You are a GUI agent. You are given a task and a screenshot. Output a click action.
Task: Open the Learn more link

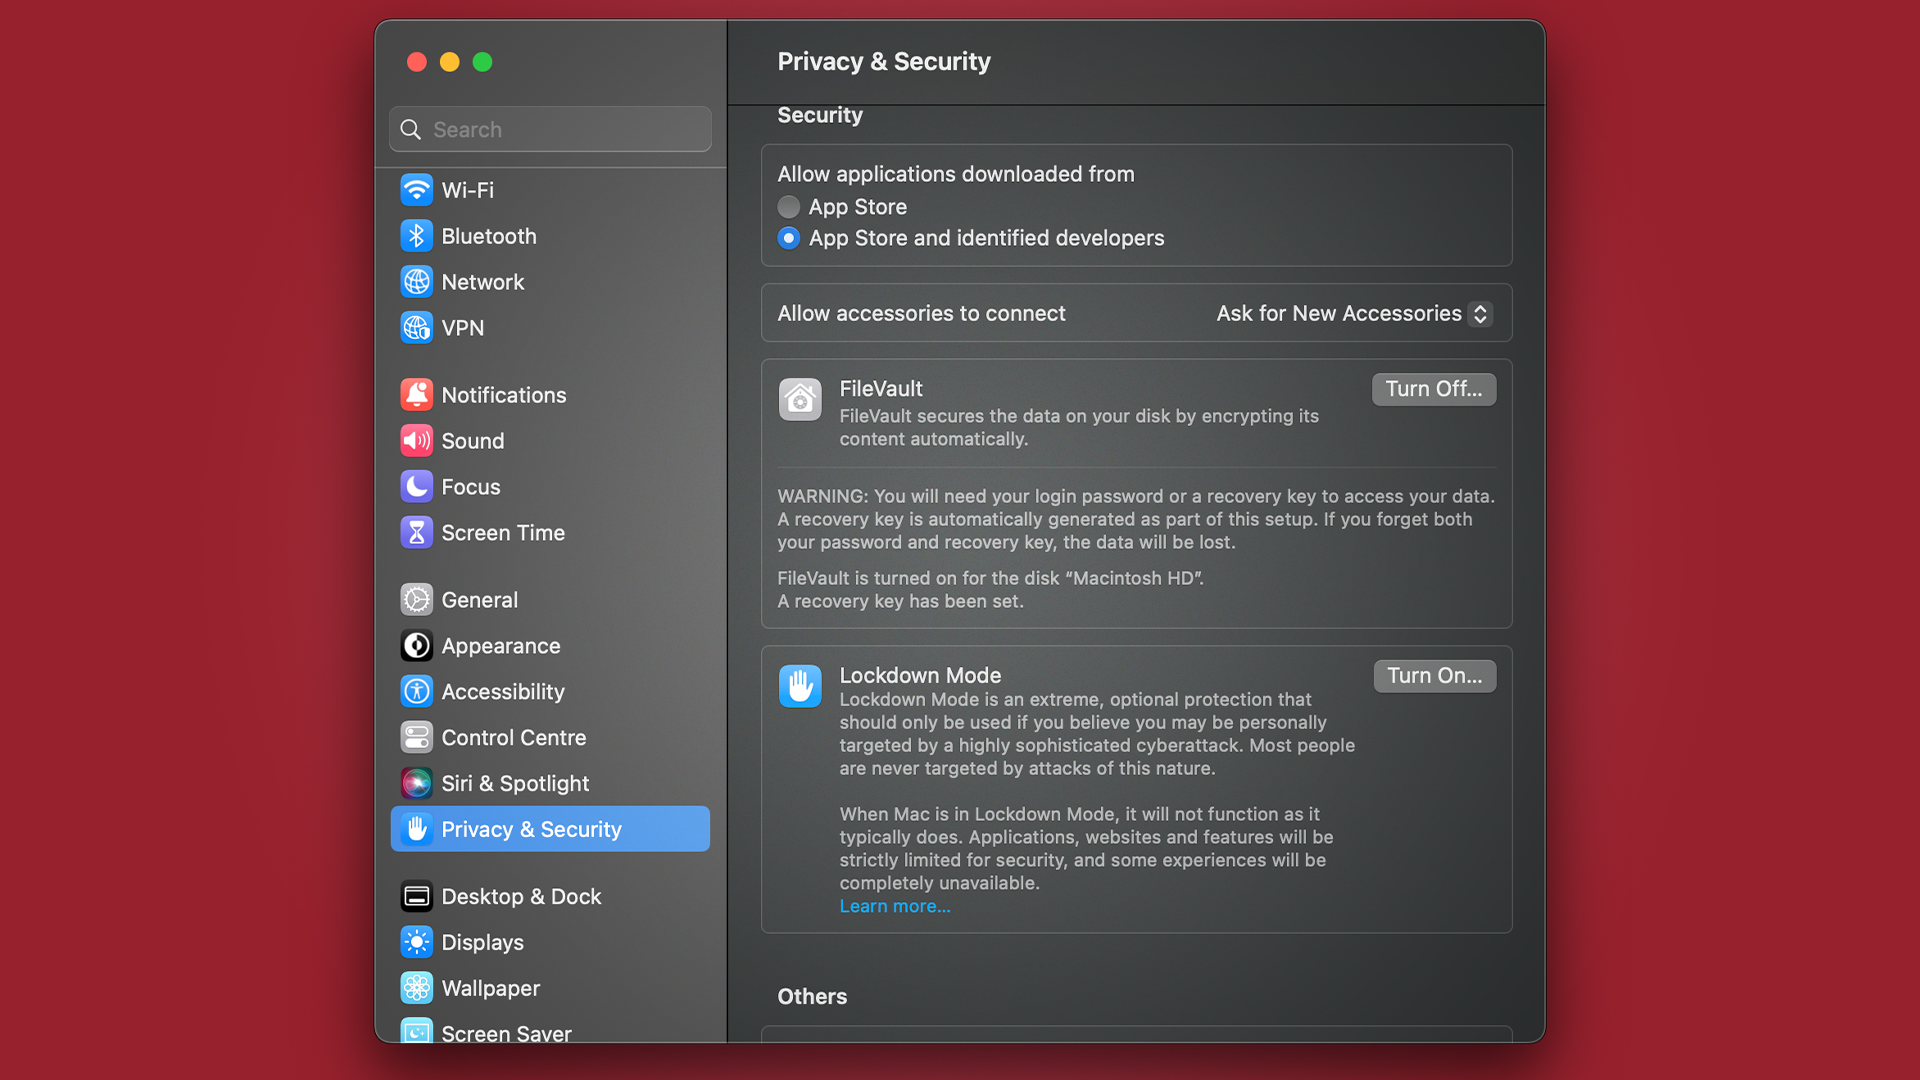[895, 906]
